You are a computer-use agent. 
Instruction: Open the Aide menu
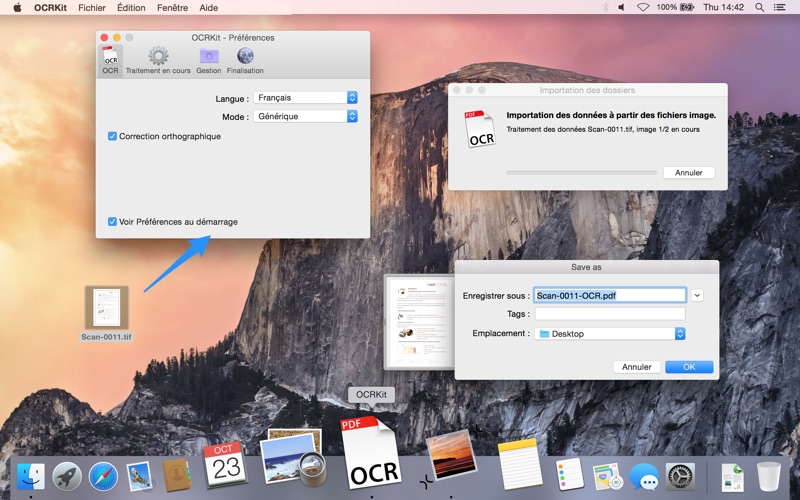(x=209, y=8)
